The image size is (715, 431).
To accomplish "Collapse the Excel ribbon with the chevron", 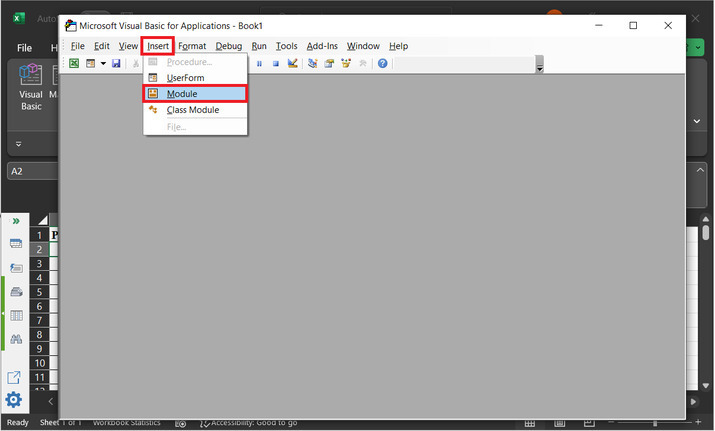I will point(697,121).
